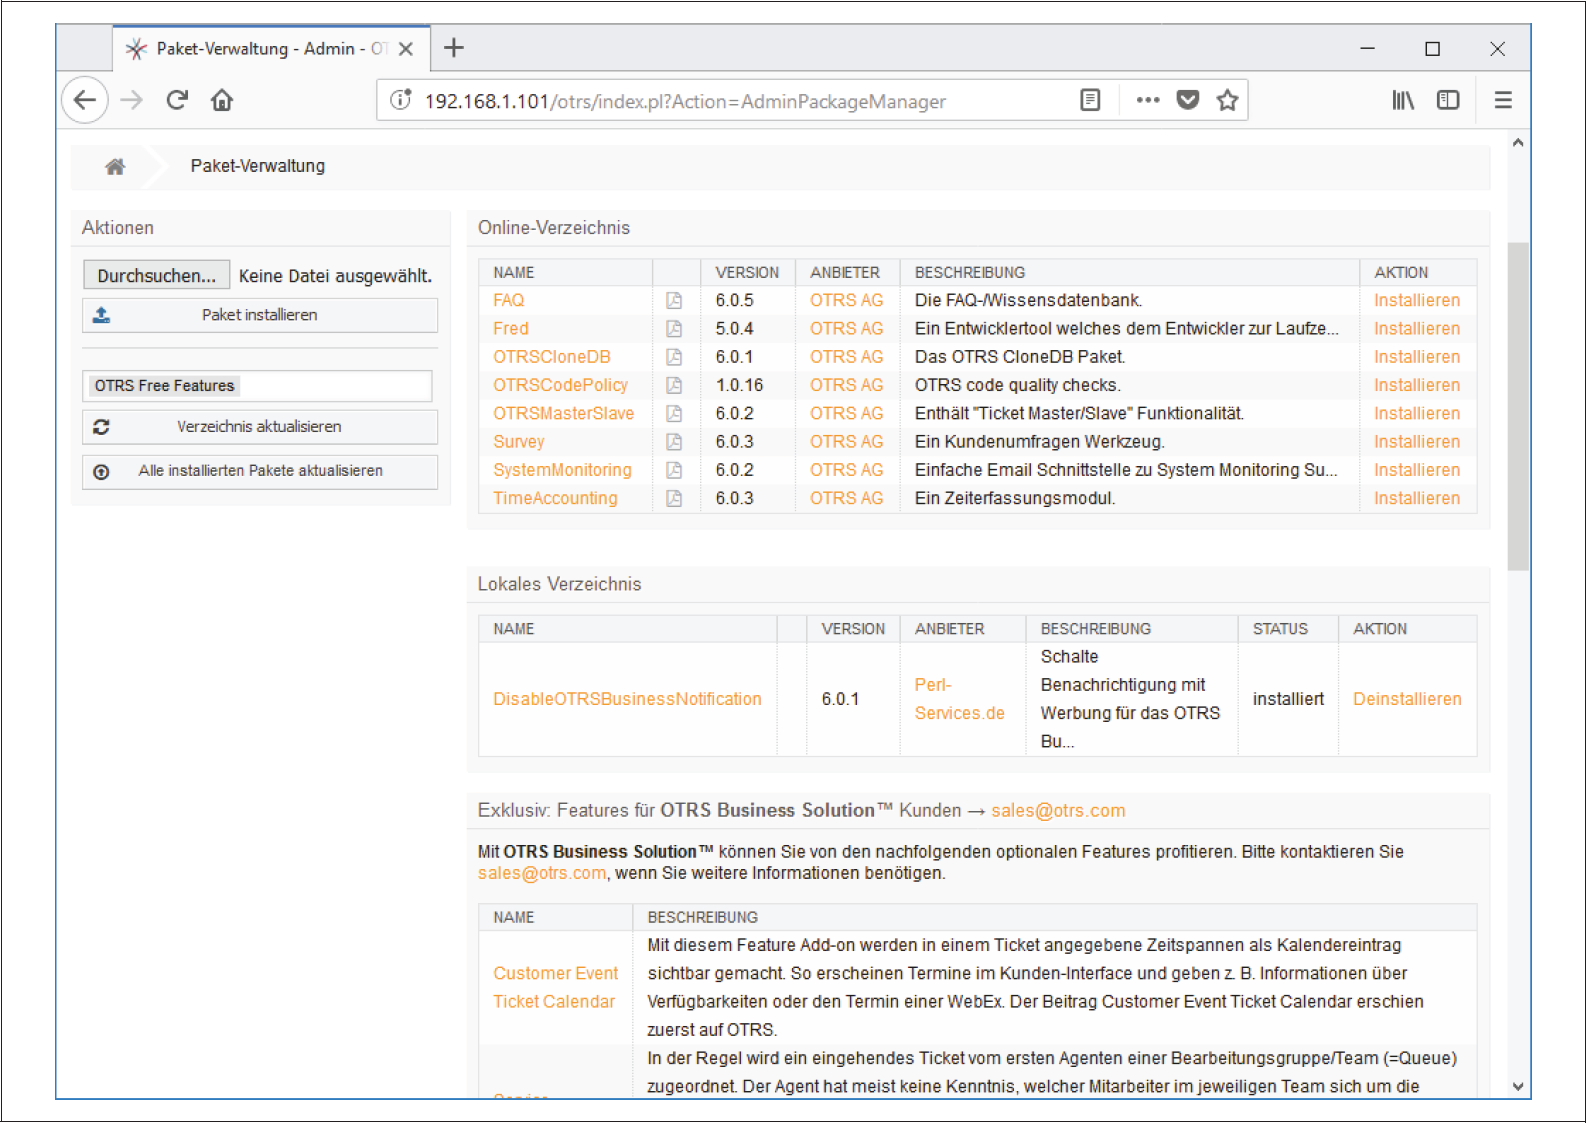Open the FAQ package link

click(x=508, y=300)
